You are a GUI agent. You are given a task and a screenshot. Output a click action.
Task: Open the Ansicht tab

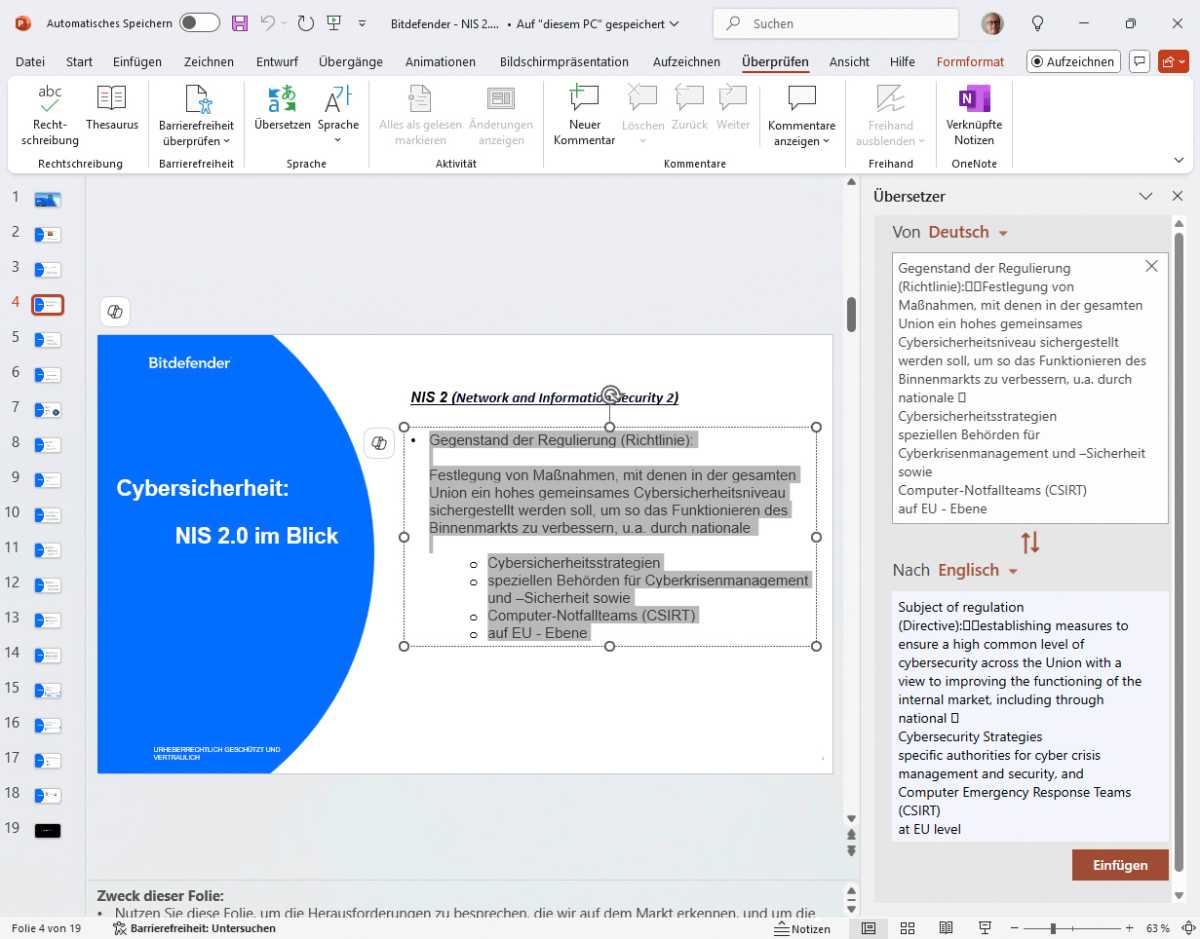pyautogui.click(x=849, y=62)
